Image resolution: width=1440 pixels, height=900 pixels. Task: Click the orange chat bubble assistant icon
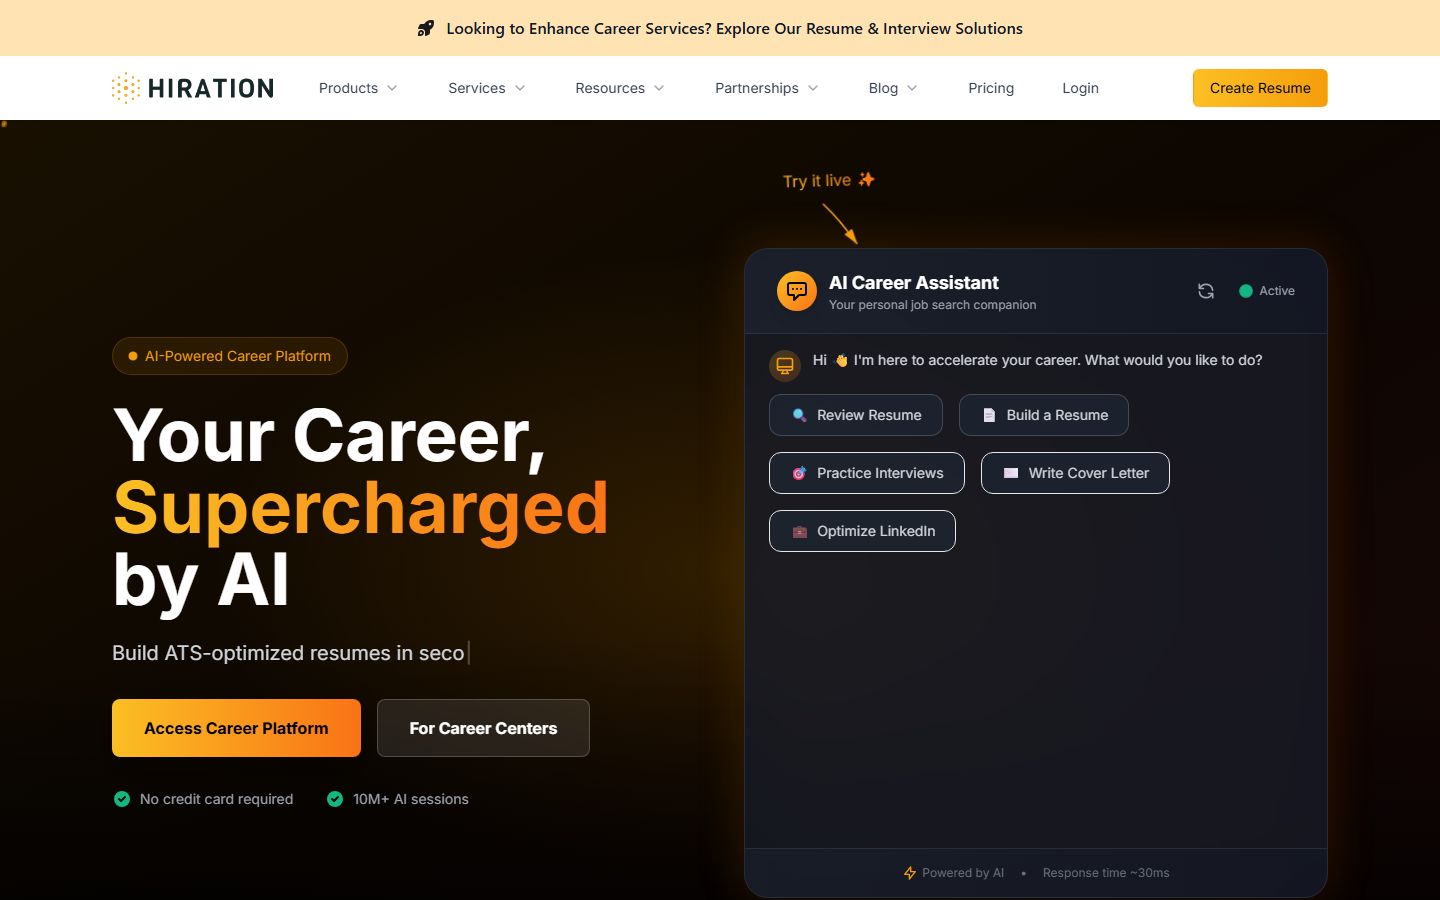point(797,291)
